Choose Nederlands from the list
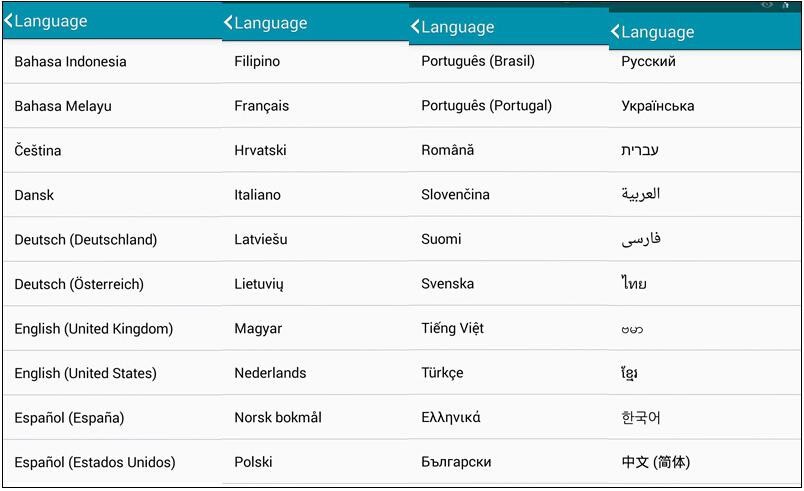The height and width of the screenshot is (491, 804). point(270,373)
